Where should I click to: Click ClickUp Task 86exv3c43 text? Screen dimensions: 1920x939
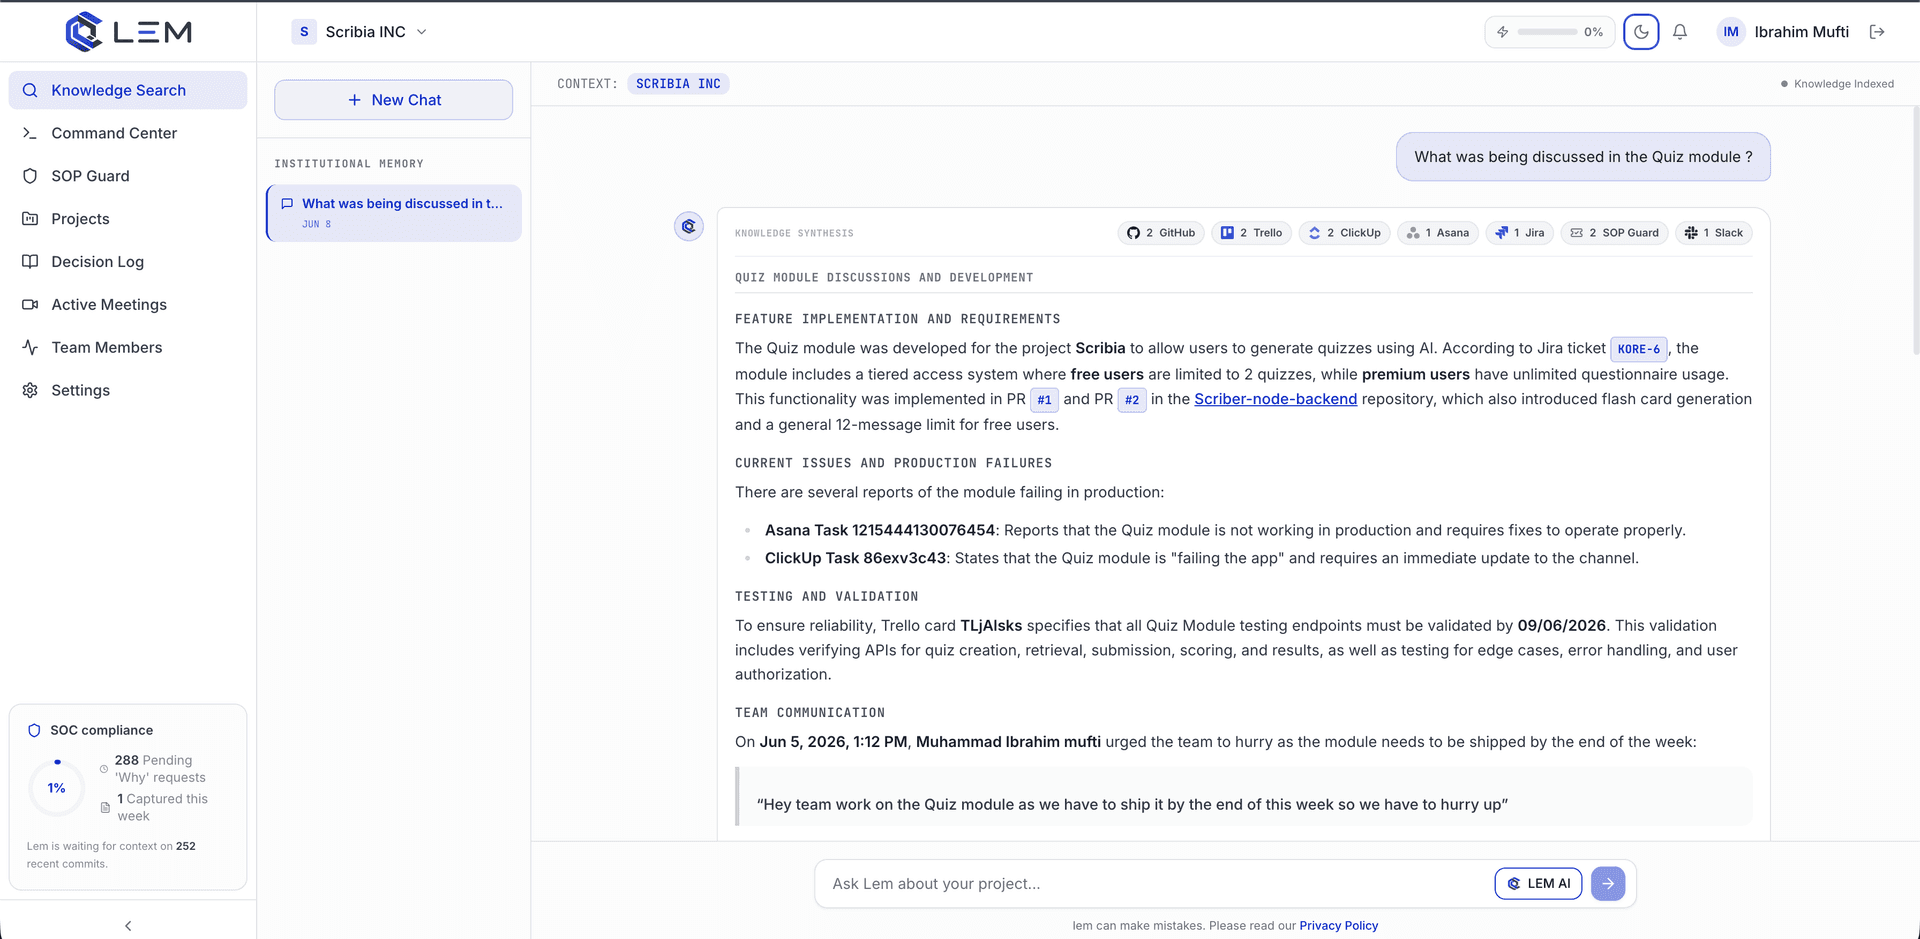(x=855, y=558)
